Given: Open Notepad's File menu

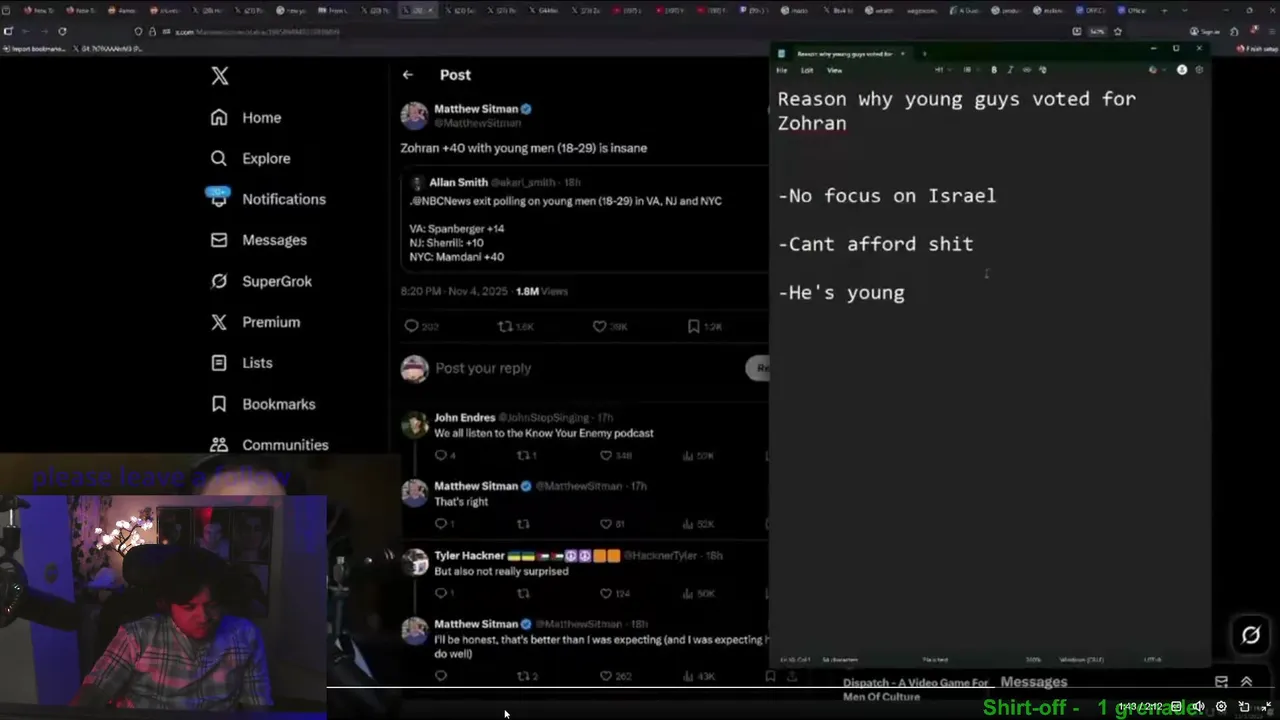Looking at the screenshot, I should (782, 70).
